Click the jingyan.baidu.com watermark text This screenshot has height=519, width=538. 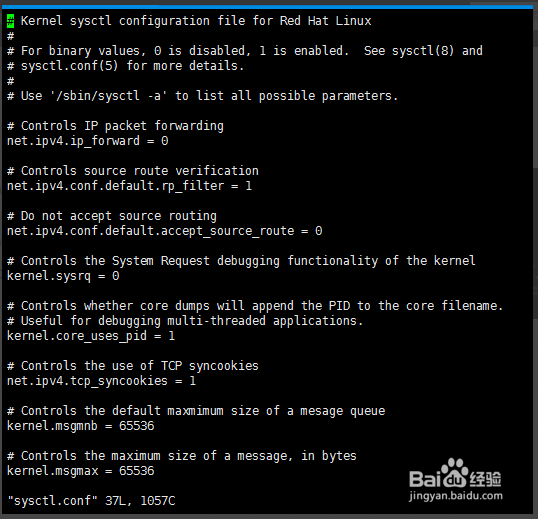[x=456, y=496]
